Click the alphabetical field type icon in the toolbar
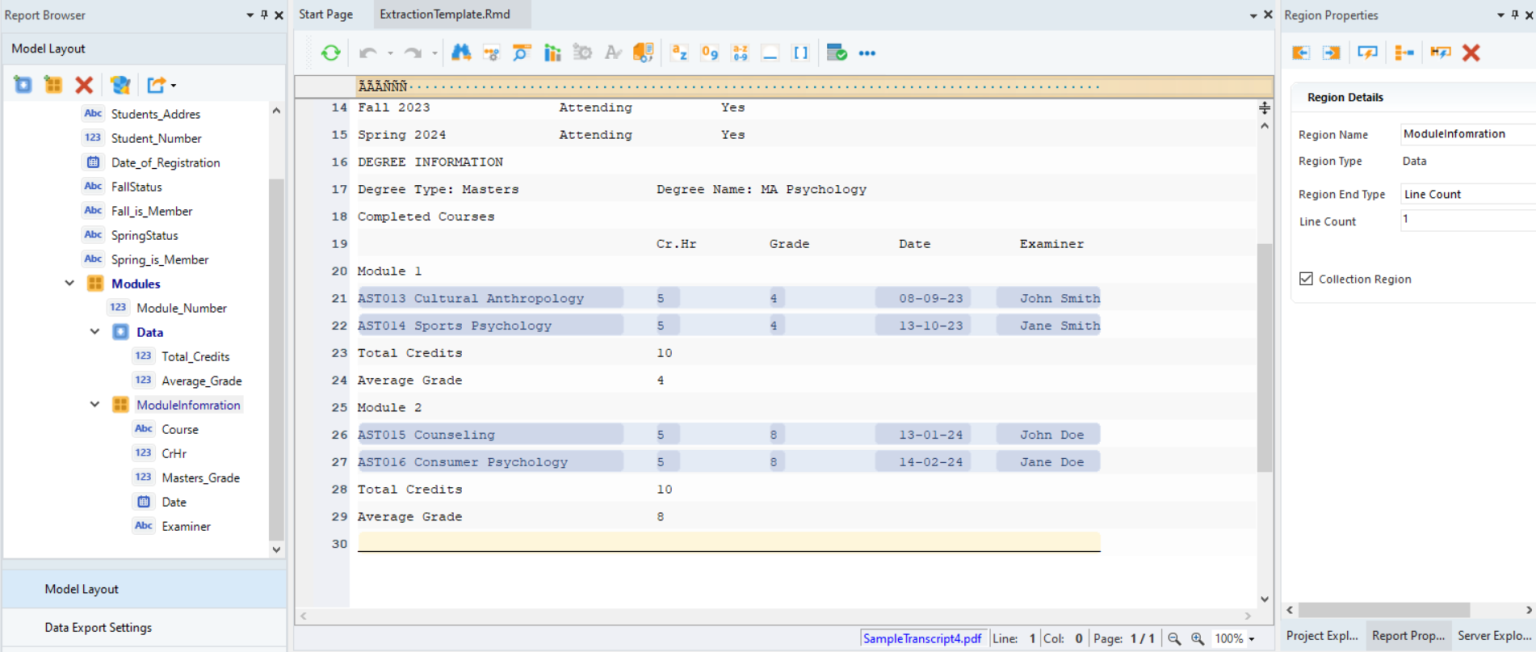This screenshot has width=1536, height=652. click(x=679, y=52)
